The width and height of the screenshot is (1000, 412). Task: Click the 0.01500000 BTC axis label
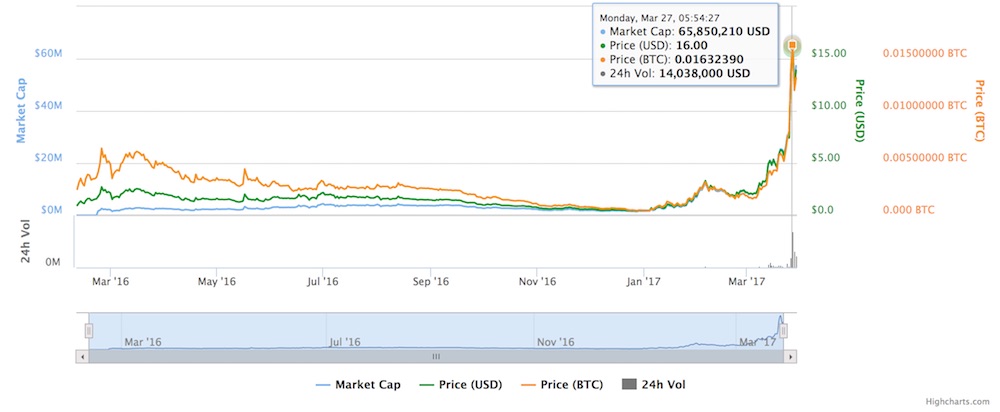pyautogui.click(x=925, y=53)
